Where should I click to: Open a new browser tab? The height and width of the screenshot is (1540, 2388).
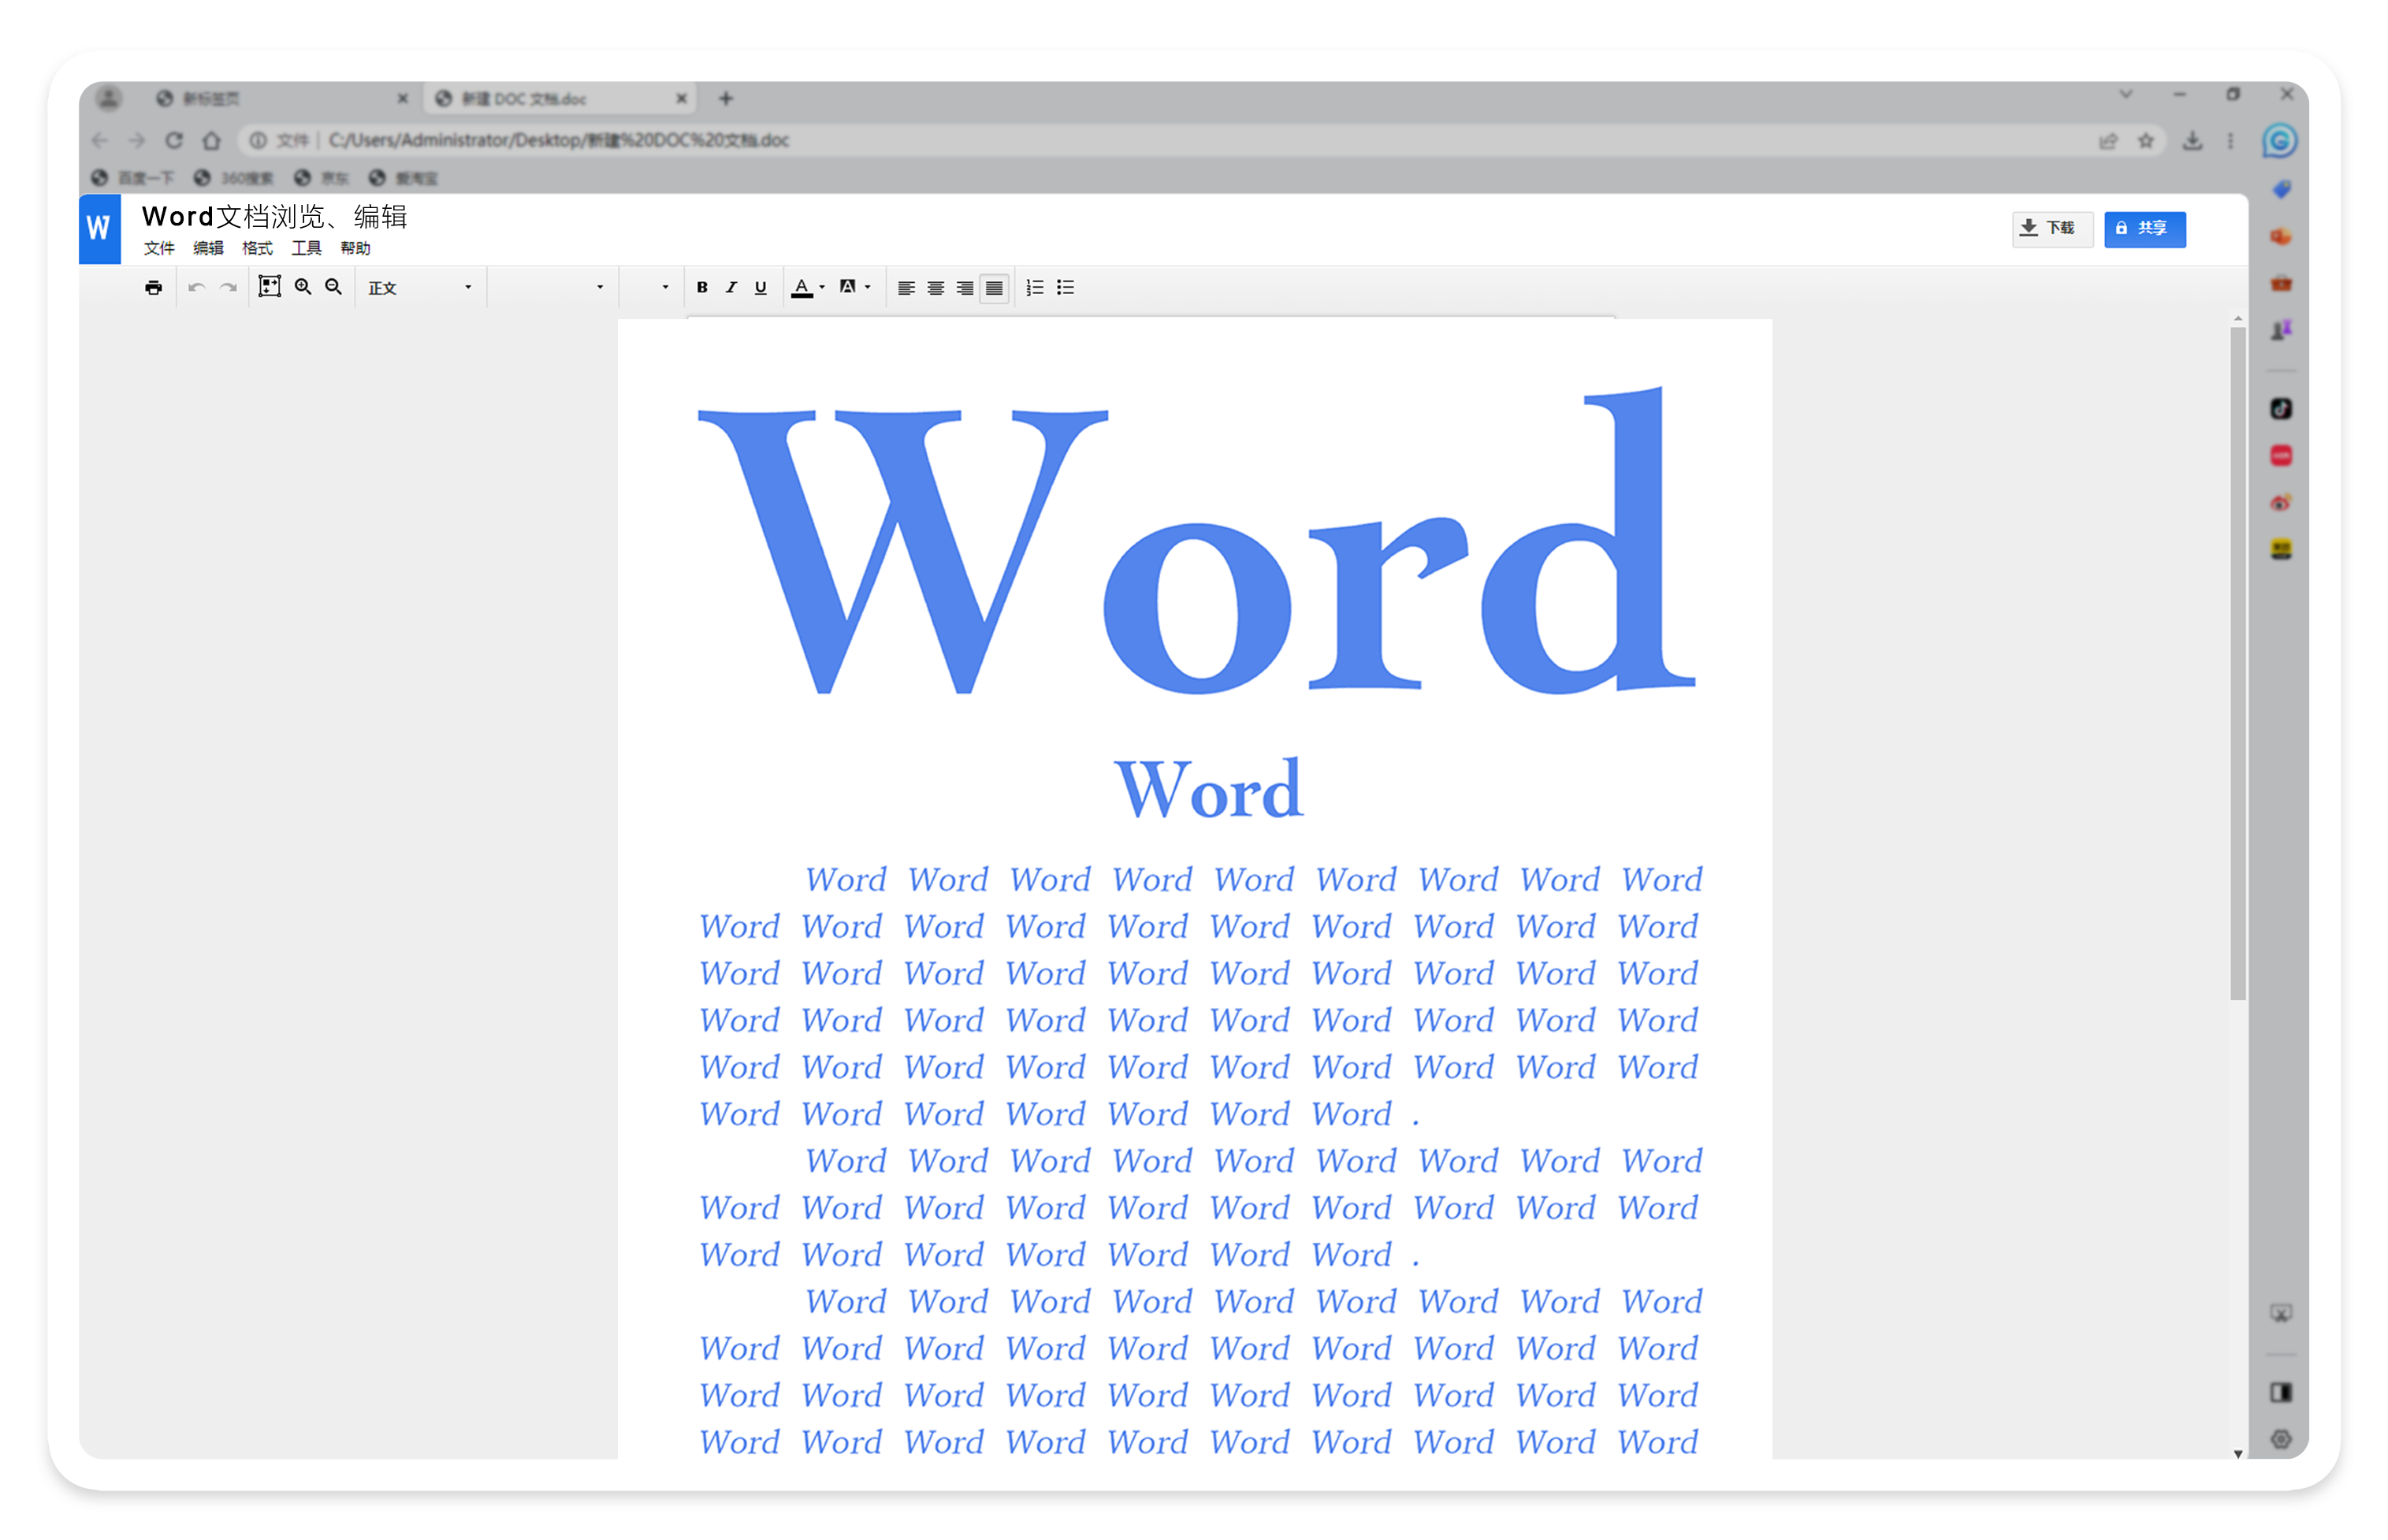726,98
